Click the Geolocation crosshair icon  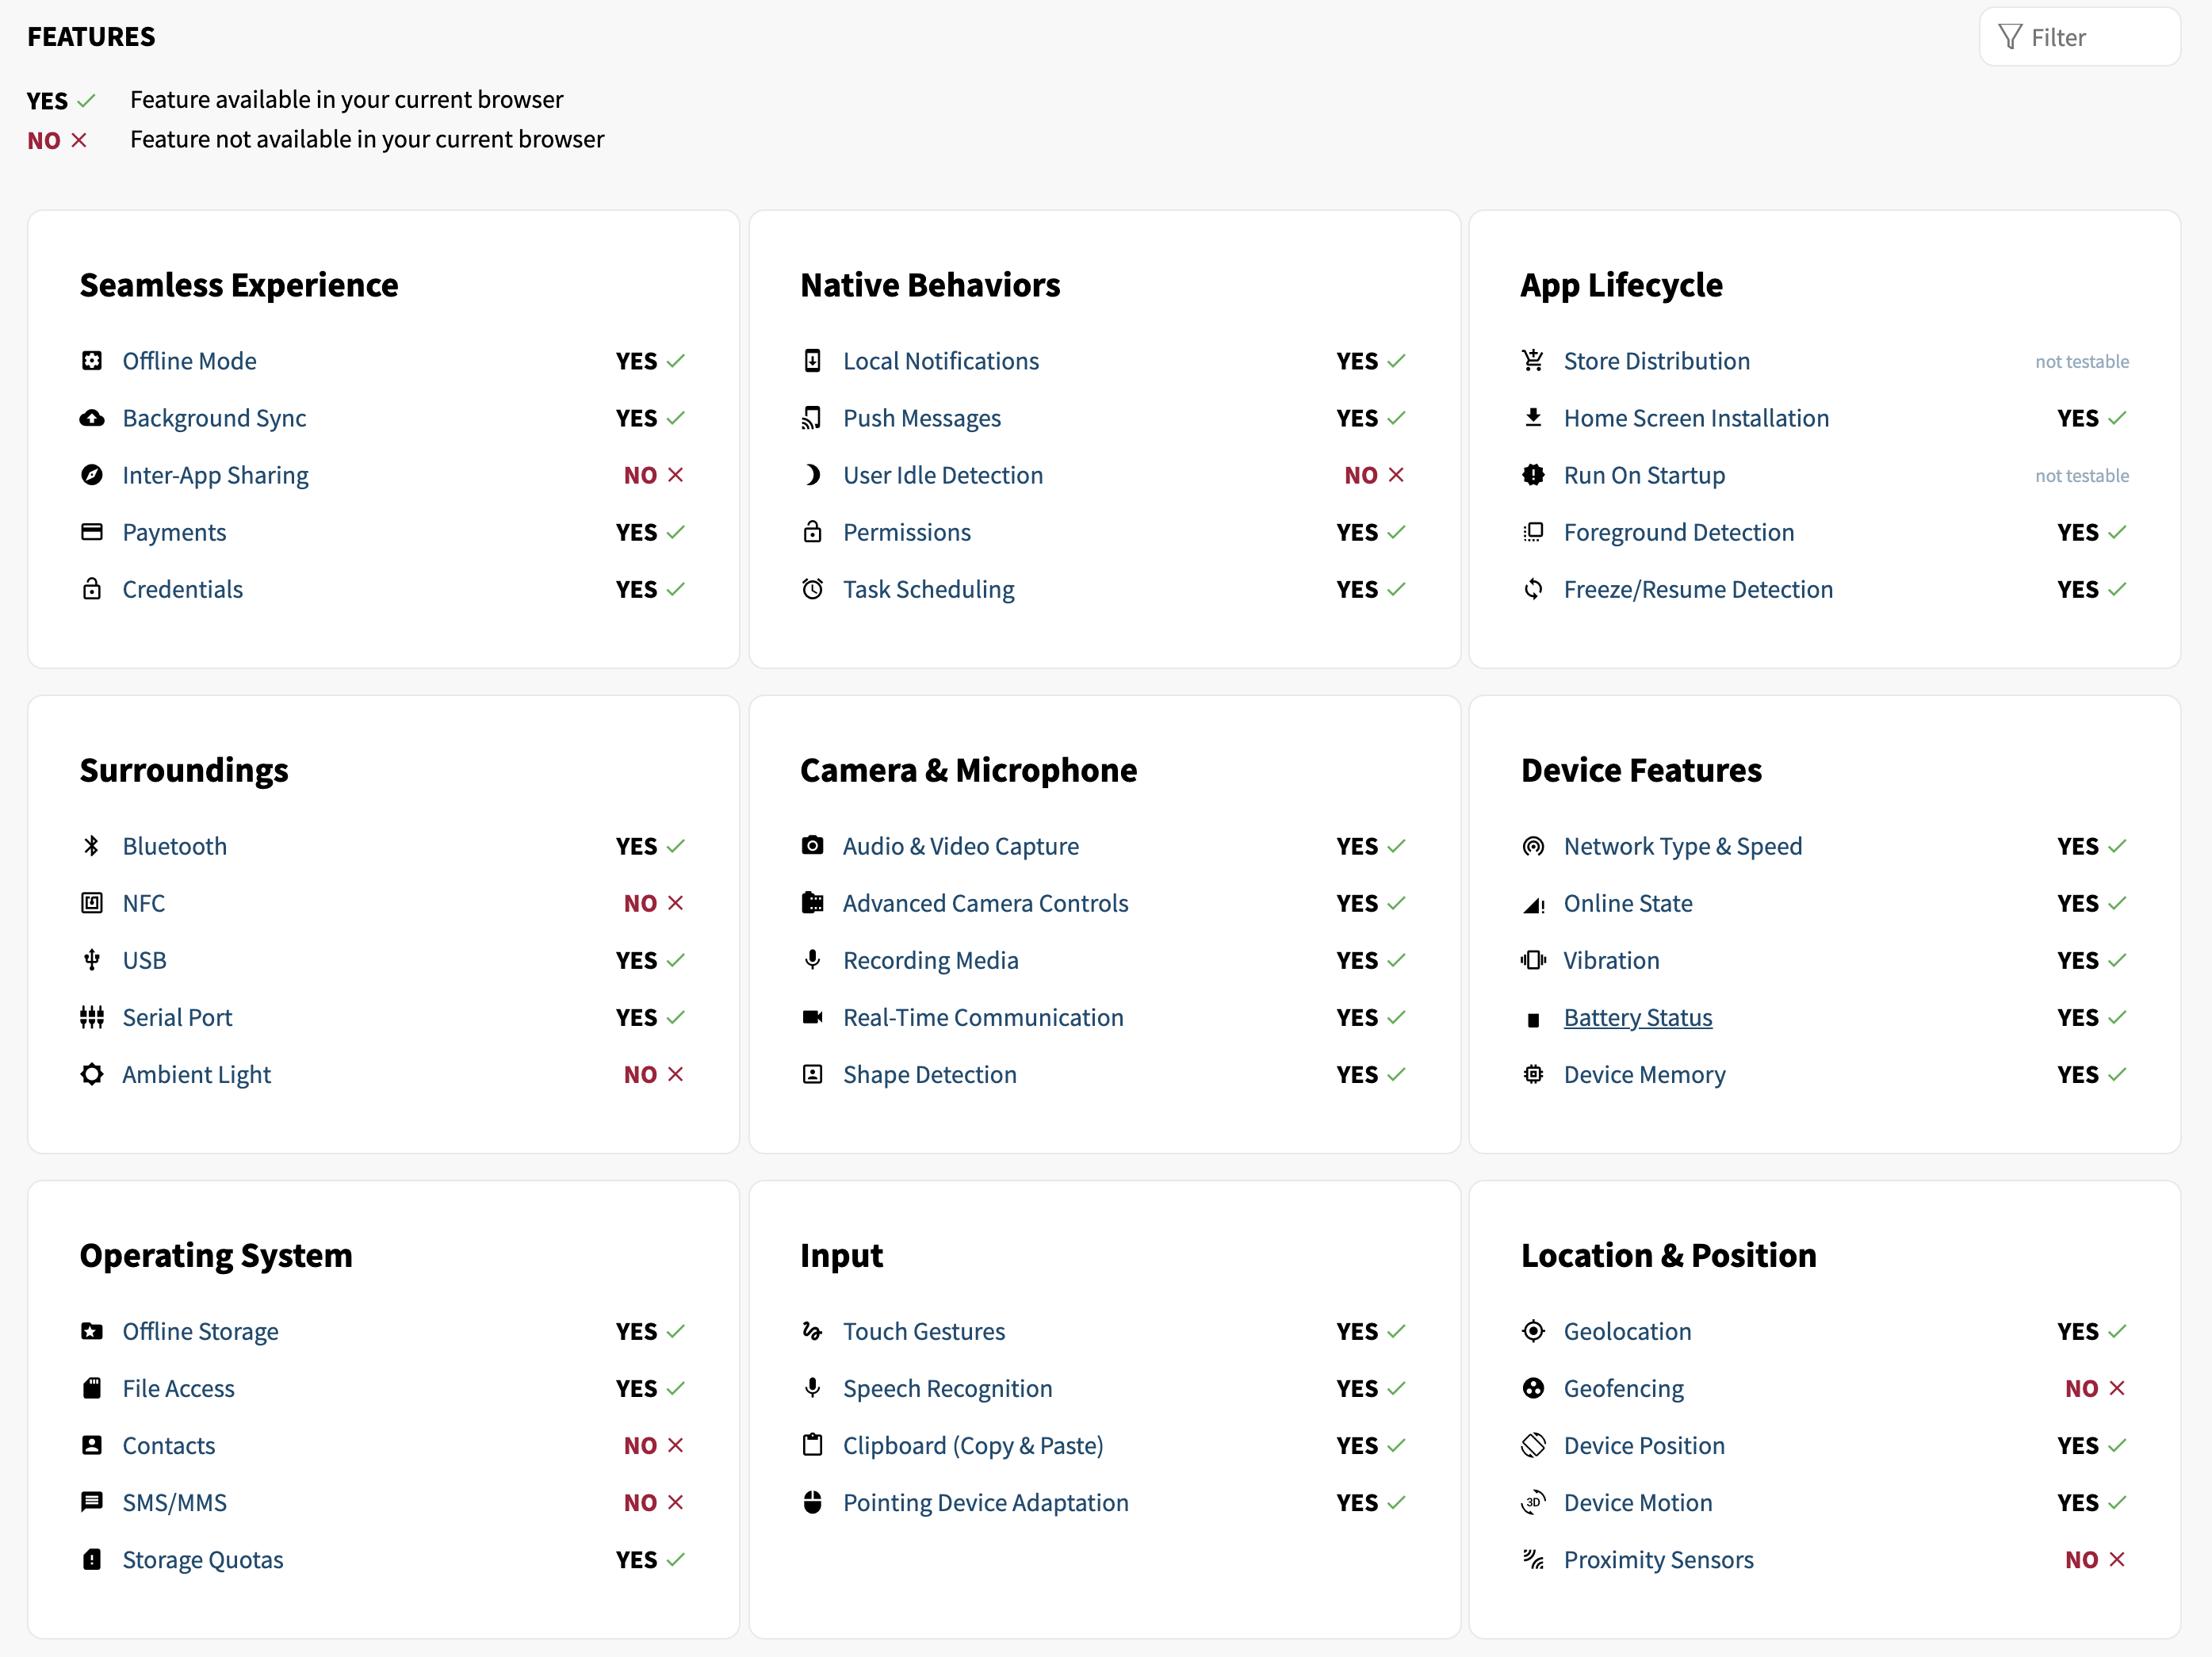click(1533, 1331)
